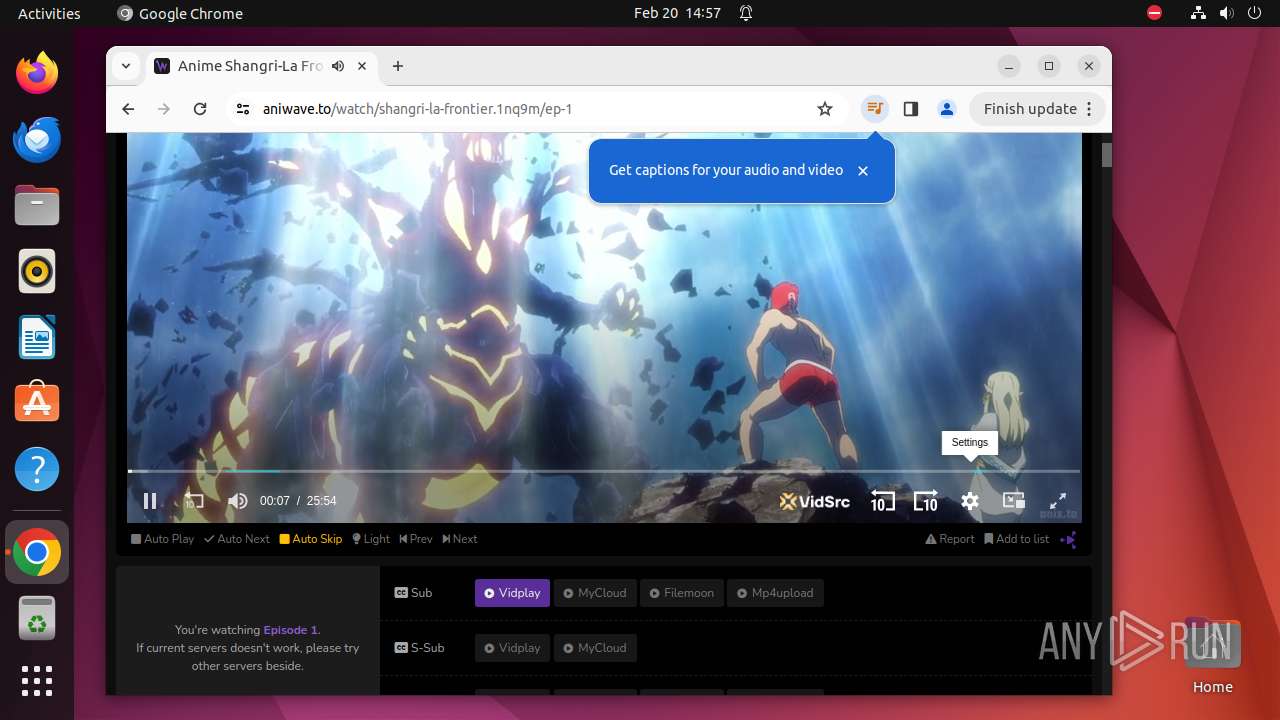Screen dimensions: 1280x720
Task: Toggle the Auto Skip option
Action: pos(311,539)
